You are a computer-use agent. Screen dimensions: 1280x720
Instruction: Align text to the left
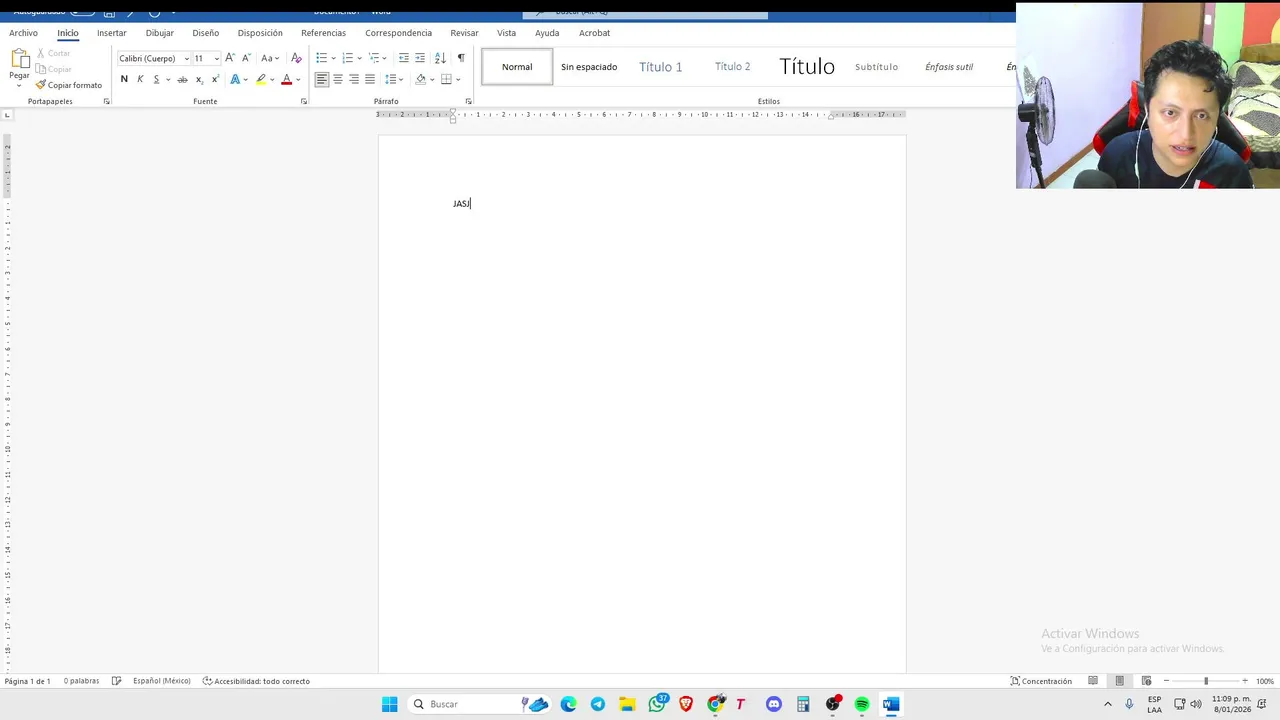322,79
